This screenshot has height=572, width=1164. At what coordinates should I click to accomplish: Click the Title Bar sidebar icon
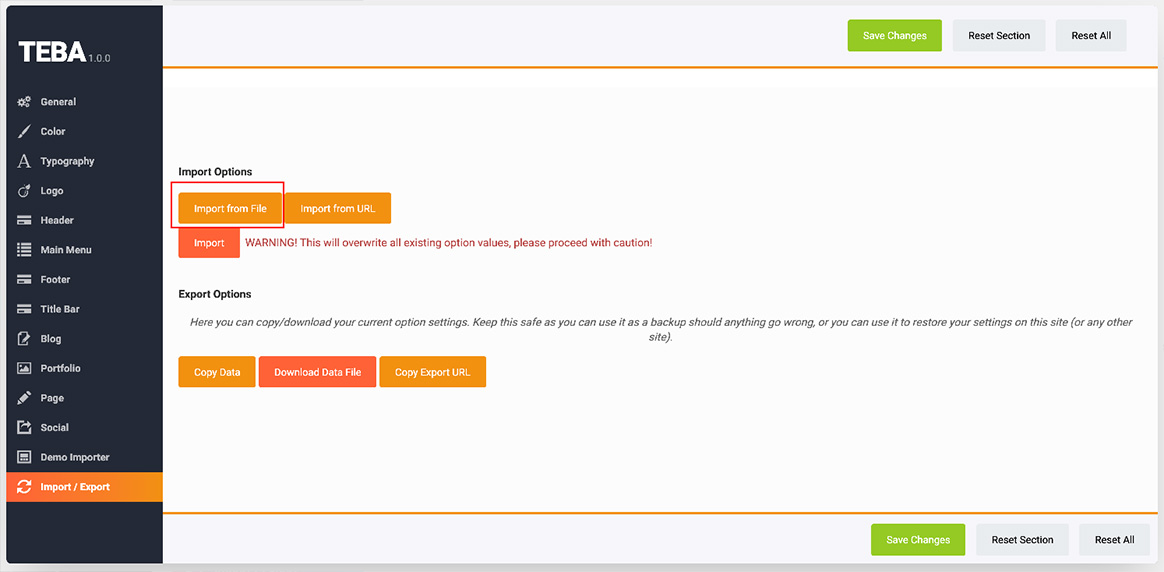click(x=24, y=309)
